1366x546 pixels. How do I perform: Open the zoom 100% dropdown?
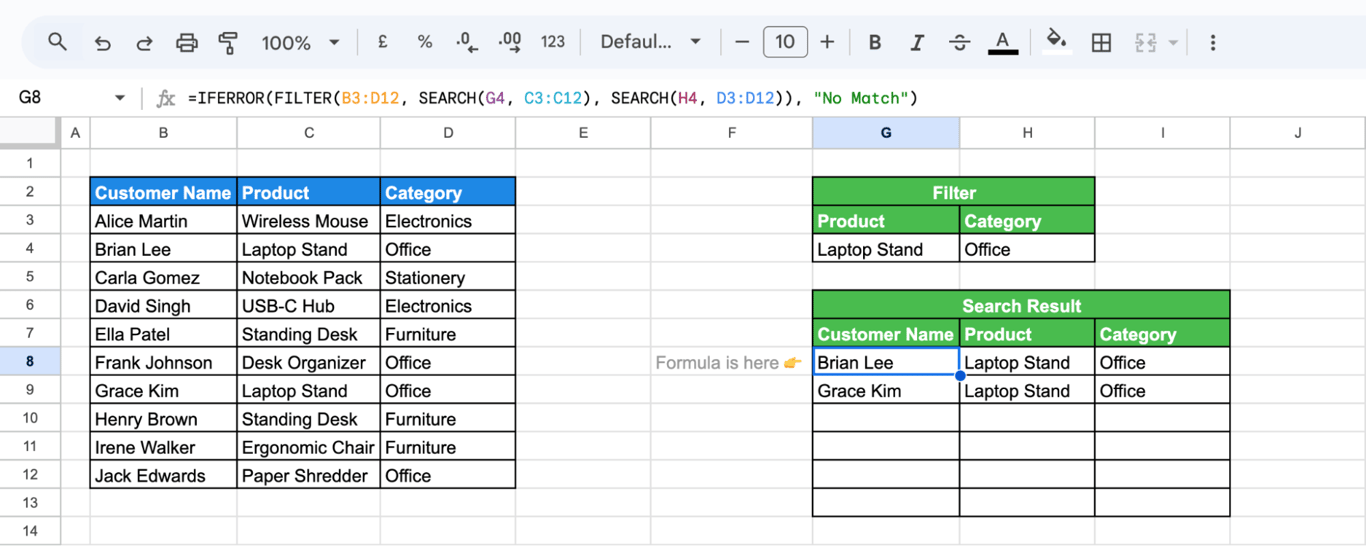300,42
